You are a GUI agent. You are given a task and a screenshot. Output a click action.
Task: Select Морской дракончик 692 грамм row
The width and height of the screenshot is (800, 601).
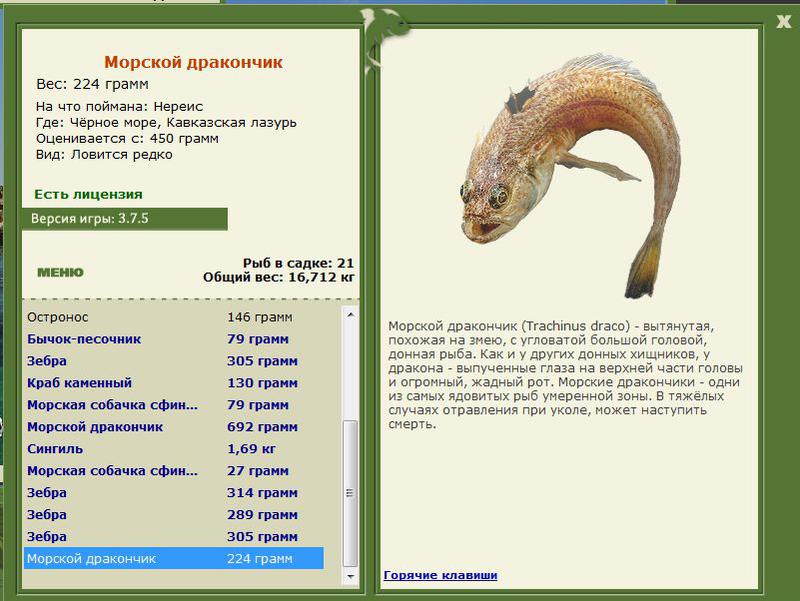click(x=173, y=427)
